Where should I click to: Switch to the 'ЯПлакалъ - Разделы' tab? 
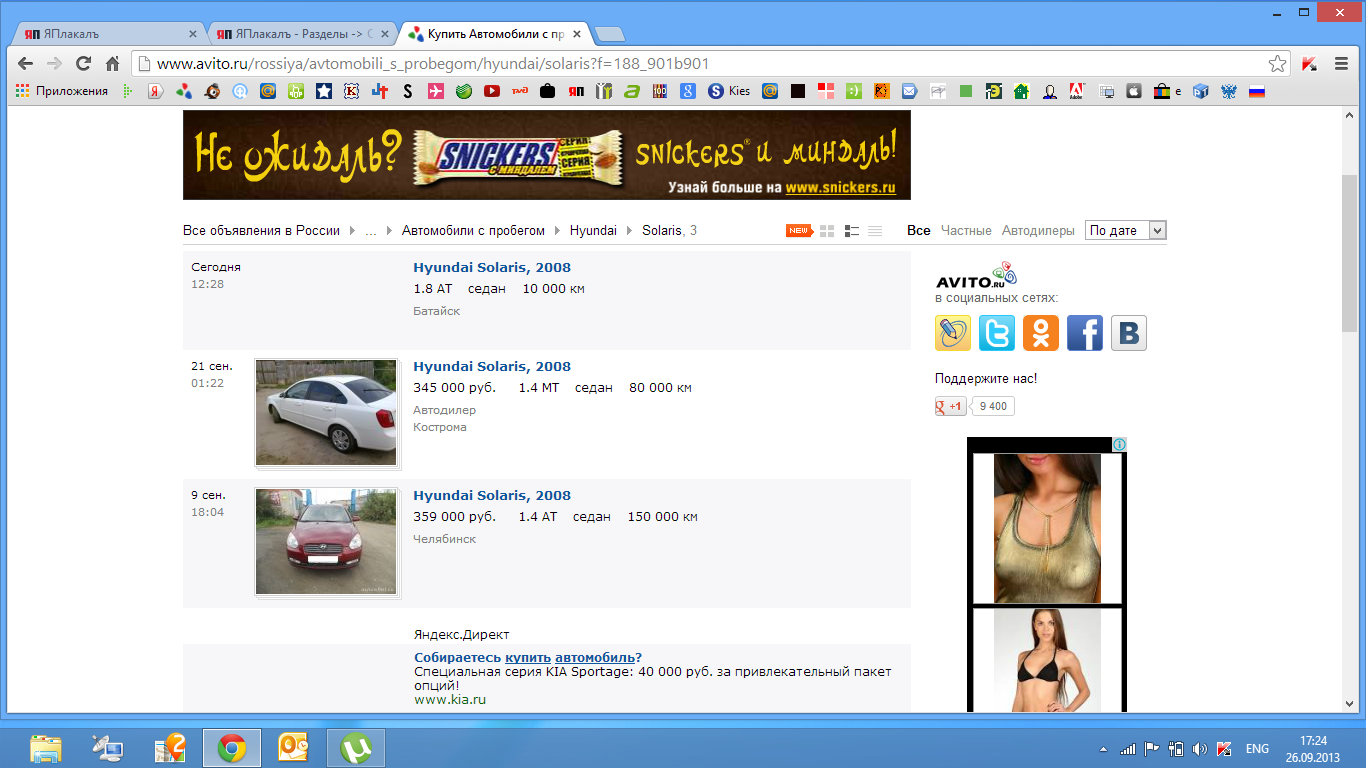300,34
